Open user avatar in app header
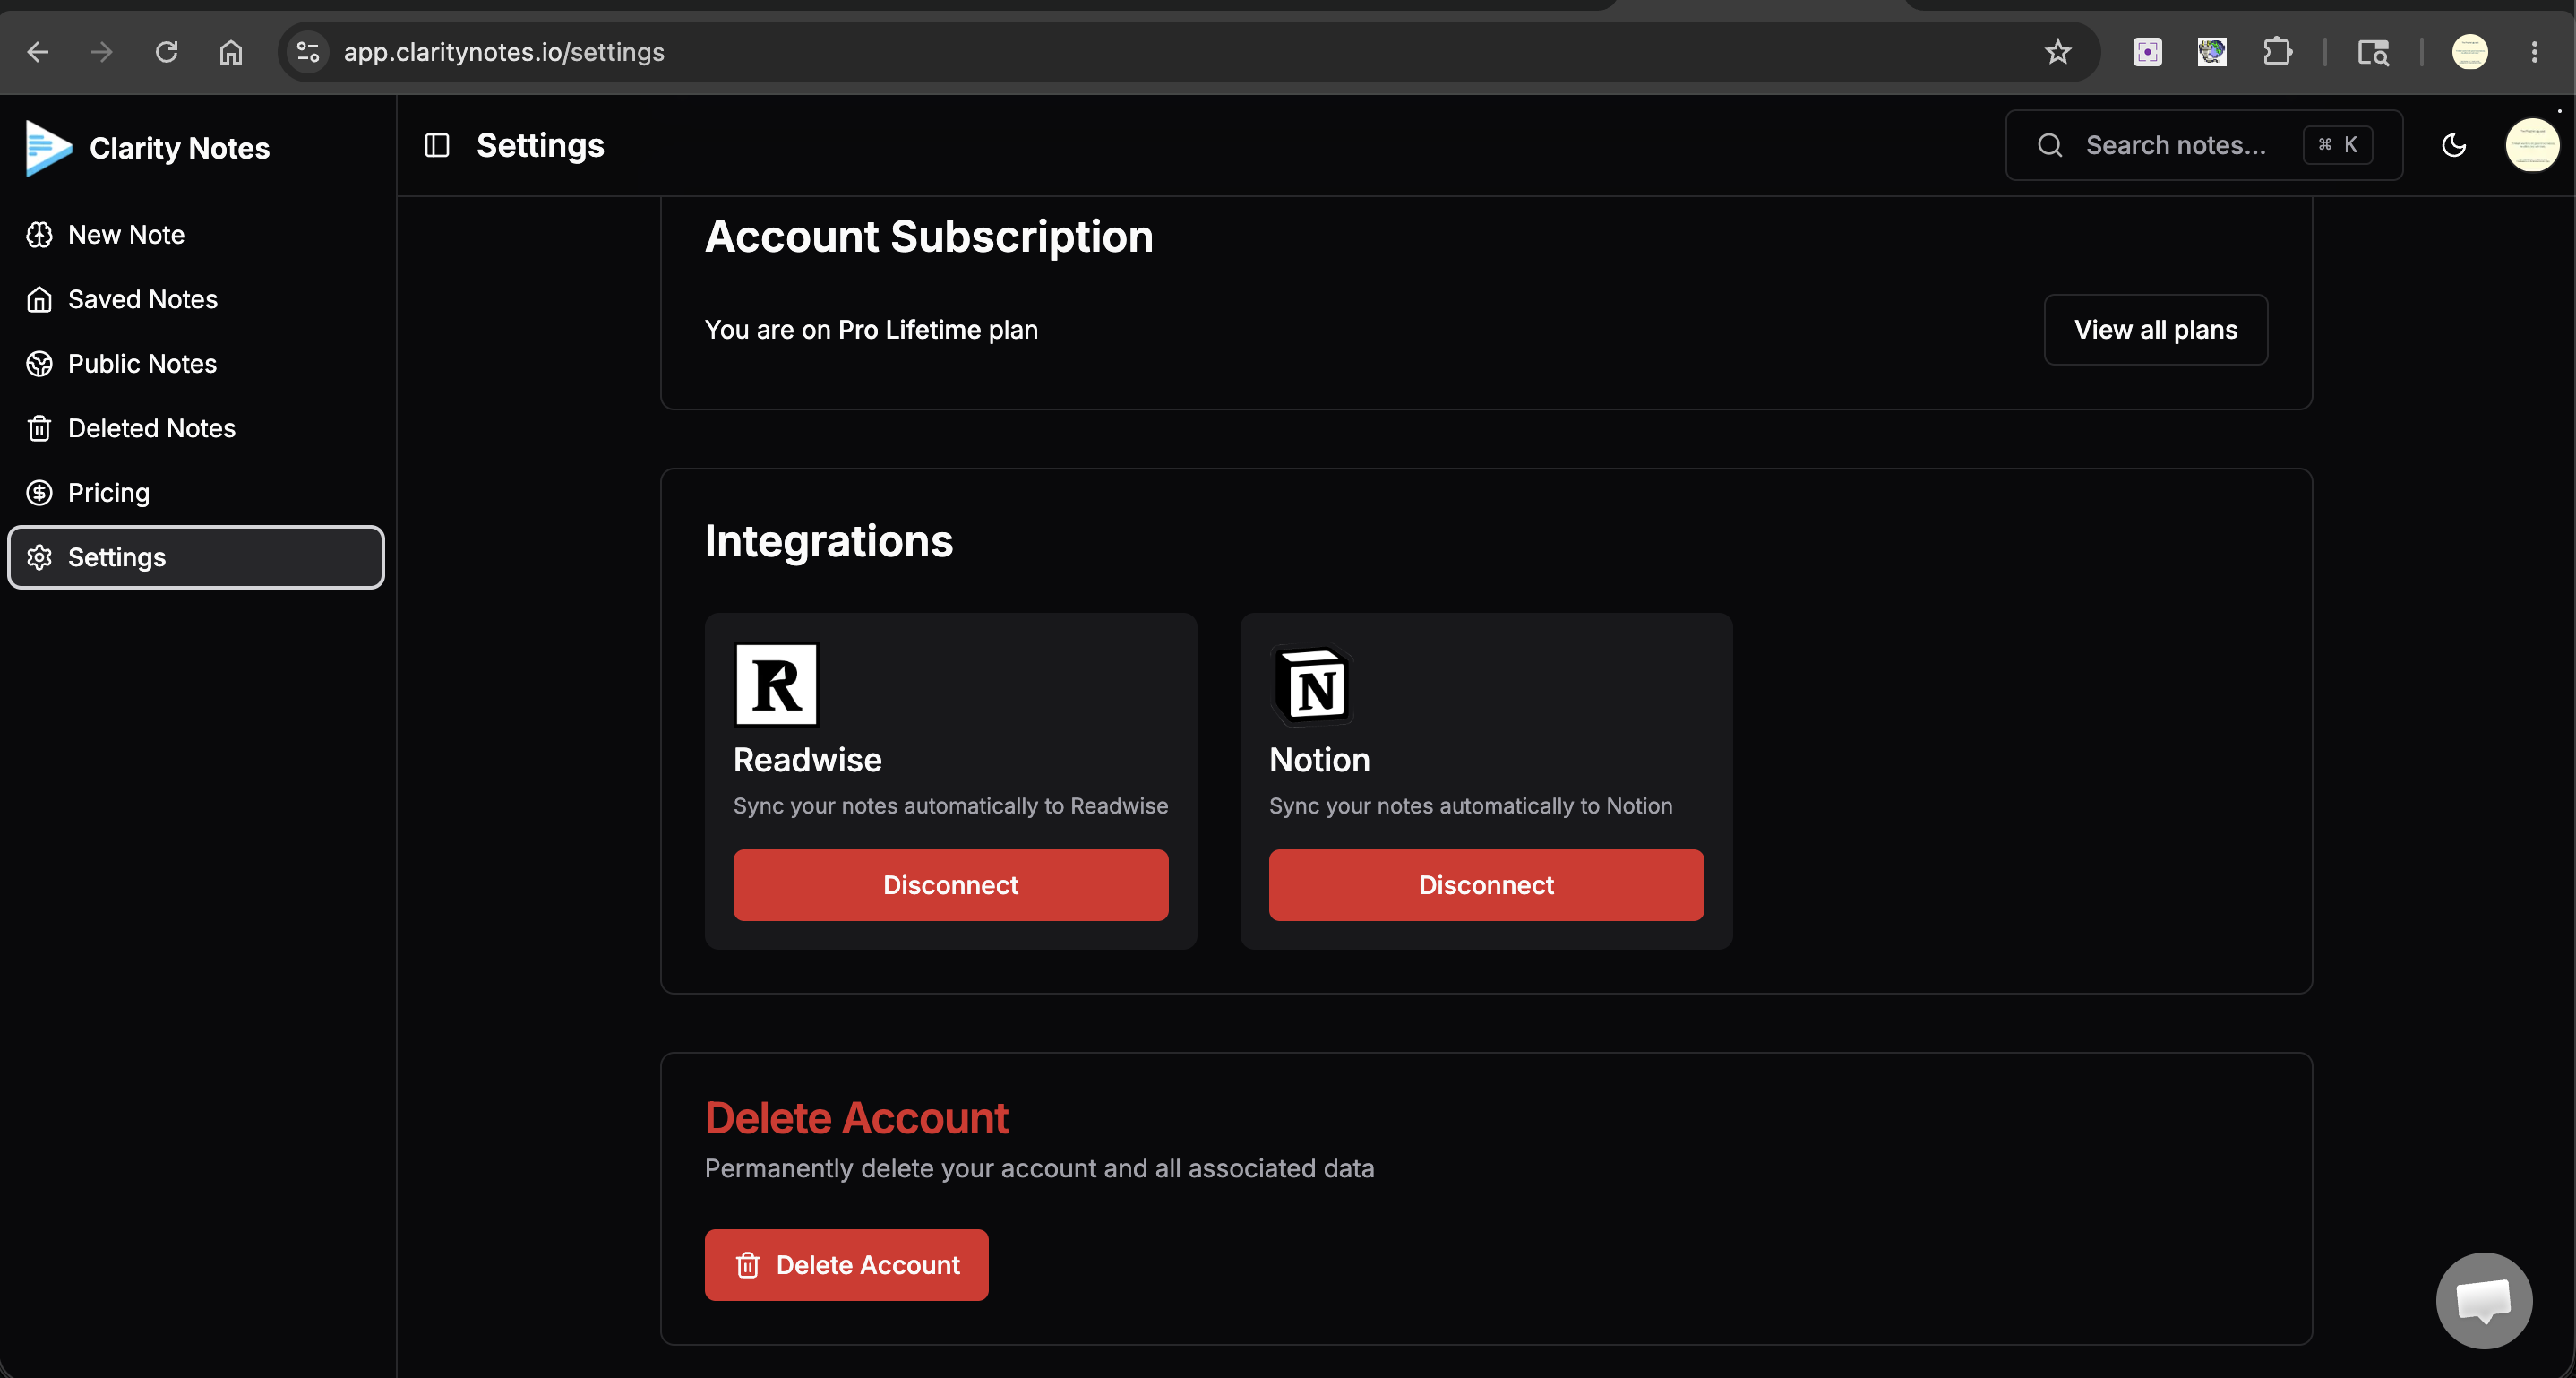This screenshot has width=2576, height=1378. (2531, 146)
